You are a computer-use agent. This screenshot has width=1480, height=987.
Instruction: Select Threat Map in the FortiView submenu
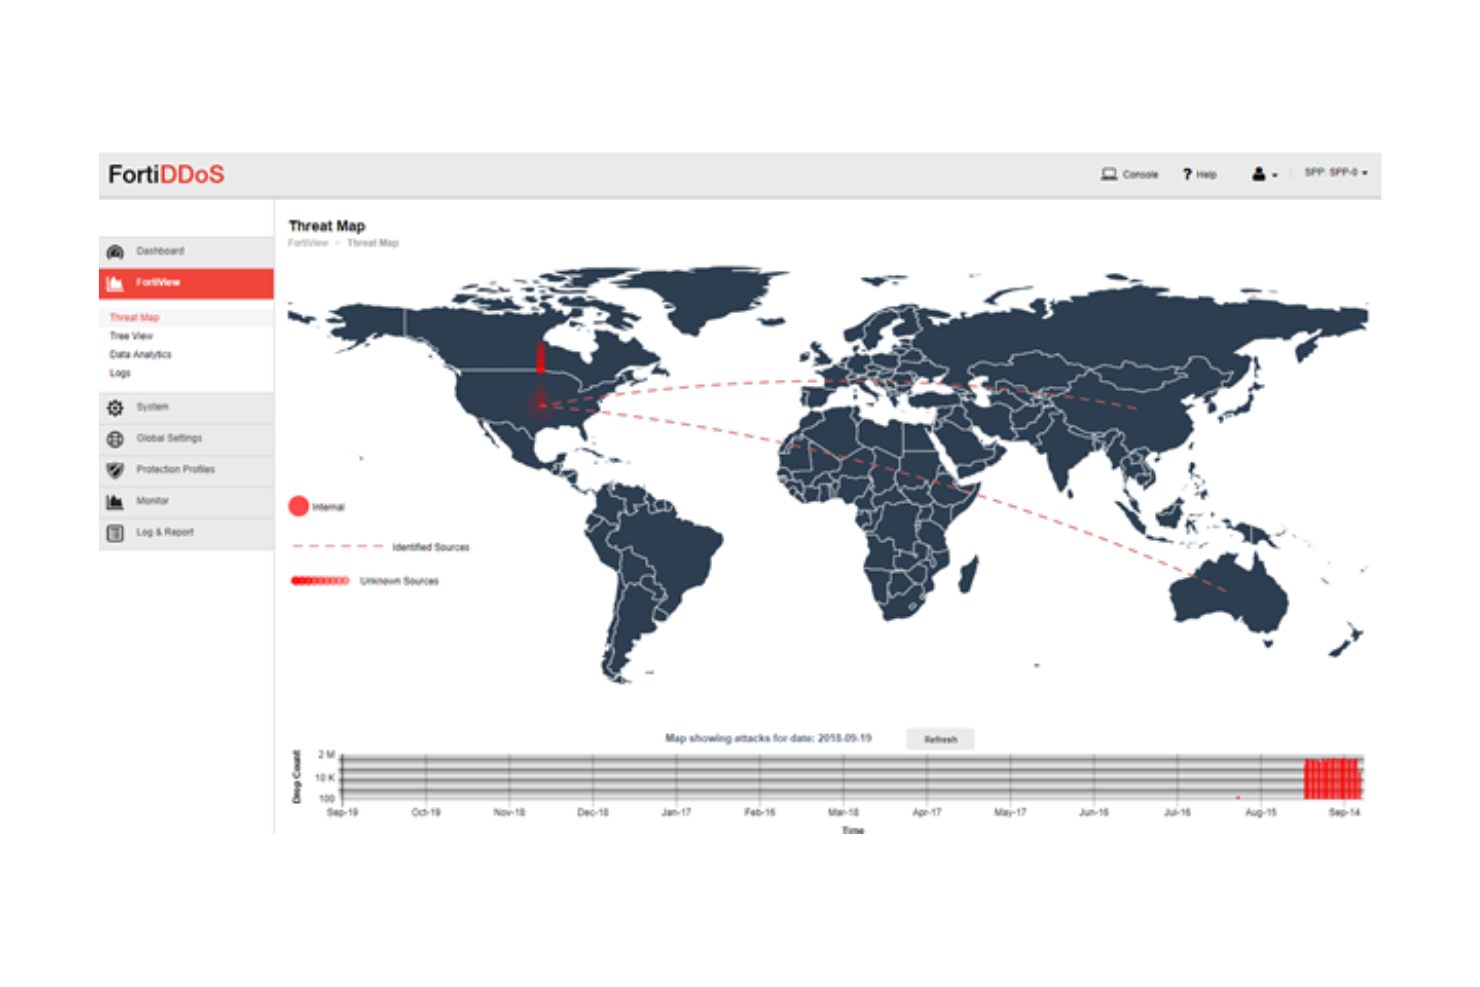pyautogui.click(x=134, y=317)
